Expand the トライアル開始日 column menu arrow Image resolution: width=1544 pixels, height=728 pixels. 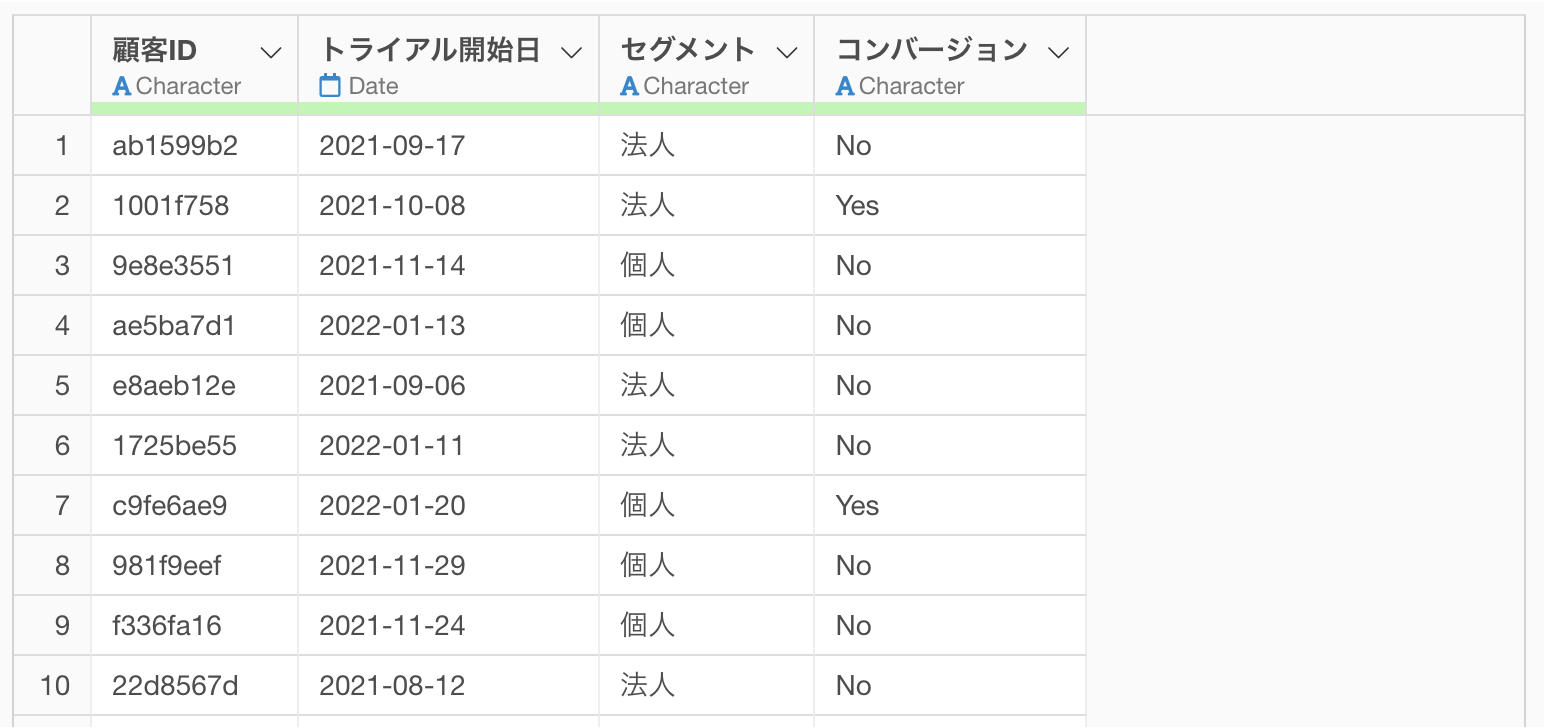[x=571, y=52]
